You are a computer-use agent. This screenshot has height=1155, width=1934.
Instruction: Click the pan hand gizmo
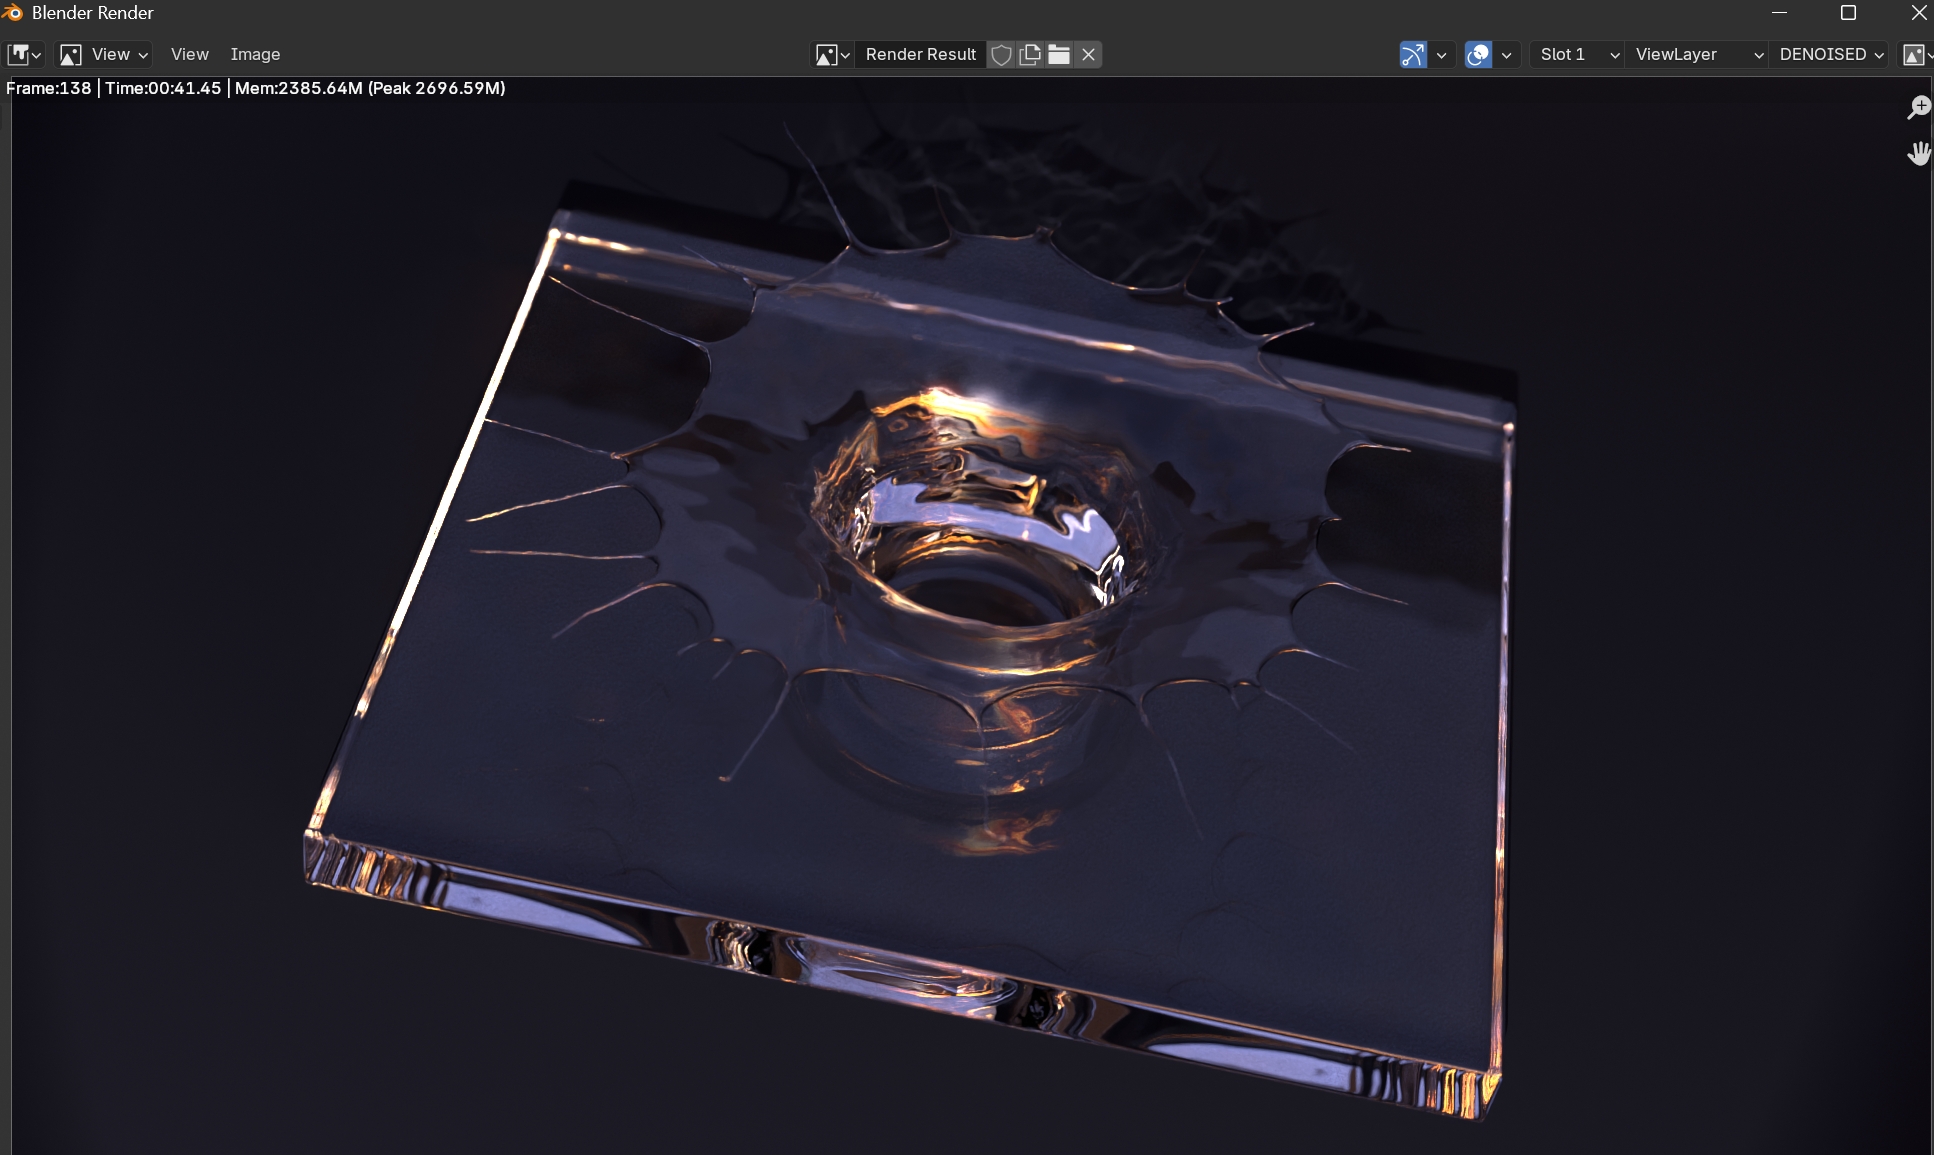pyautogui.click(x=1918, y=153)
